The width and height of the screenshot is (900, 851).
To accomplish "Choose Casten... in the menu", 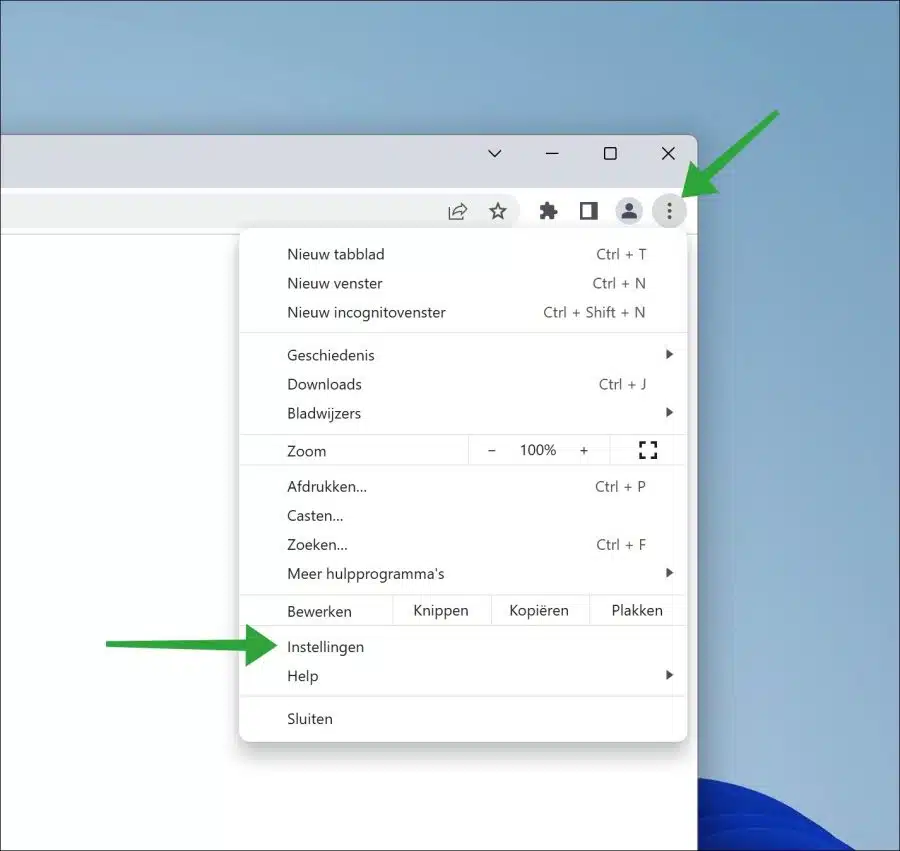I will pos(463,516).
